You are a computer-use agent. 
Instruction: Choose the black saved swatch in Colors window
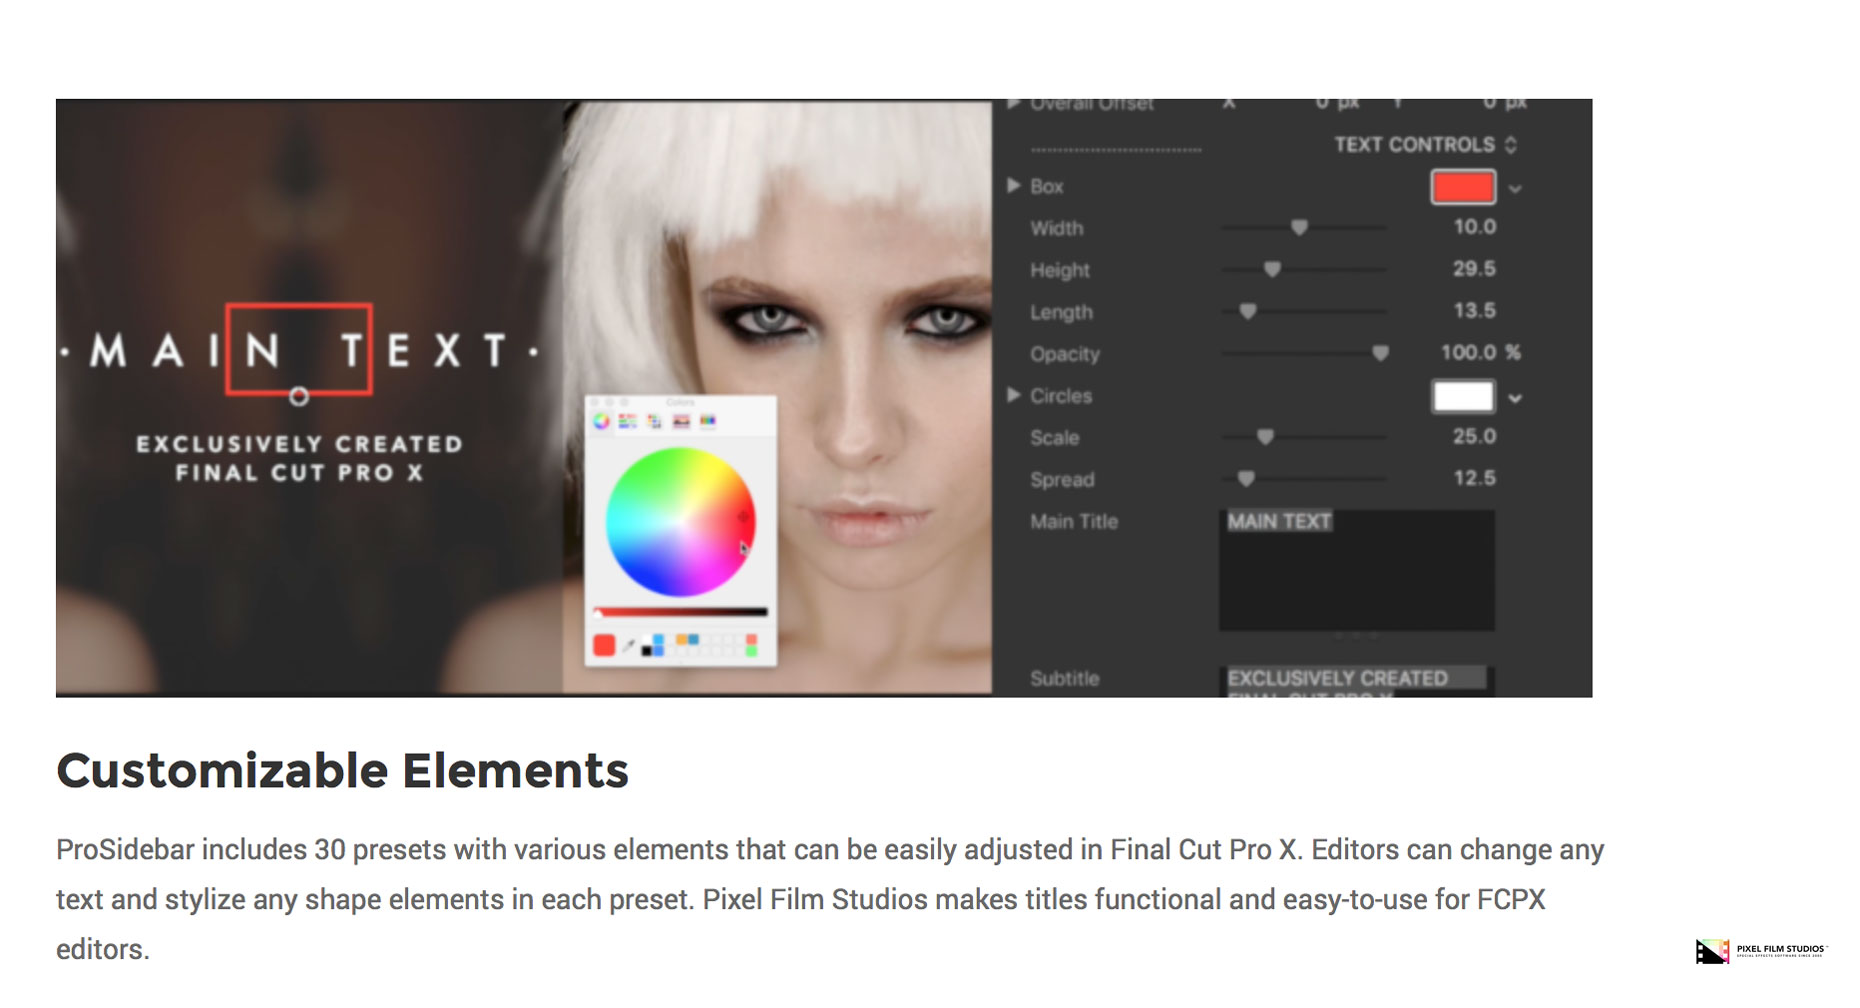click(x=647, y=652)
